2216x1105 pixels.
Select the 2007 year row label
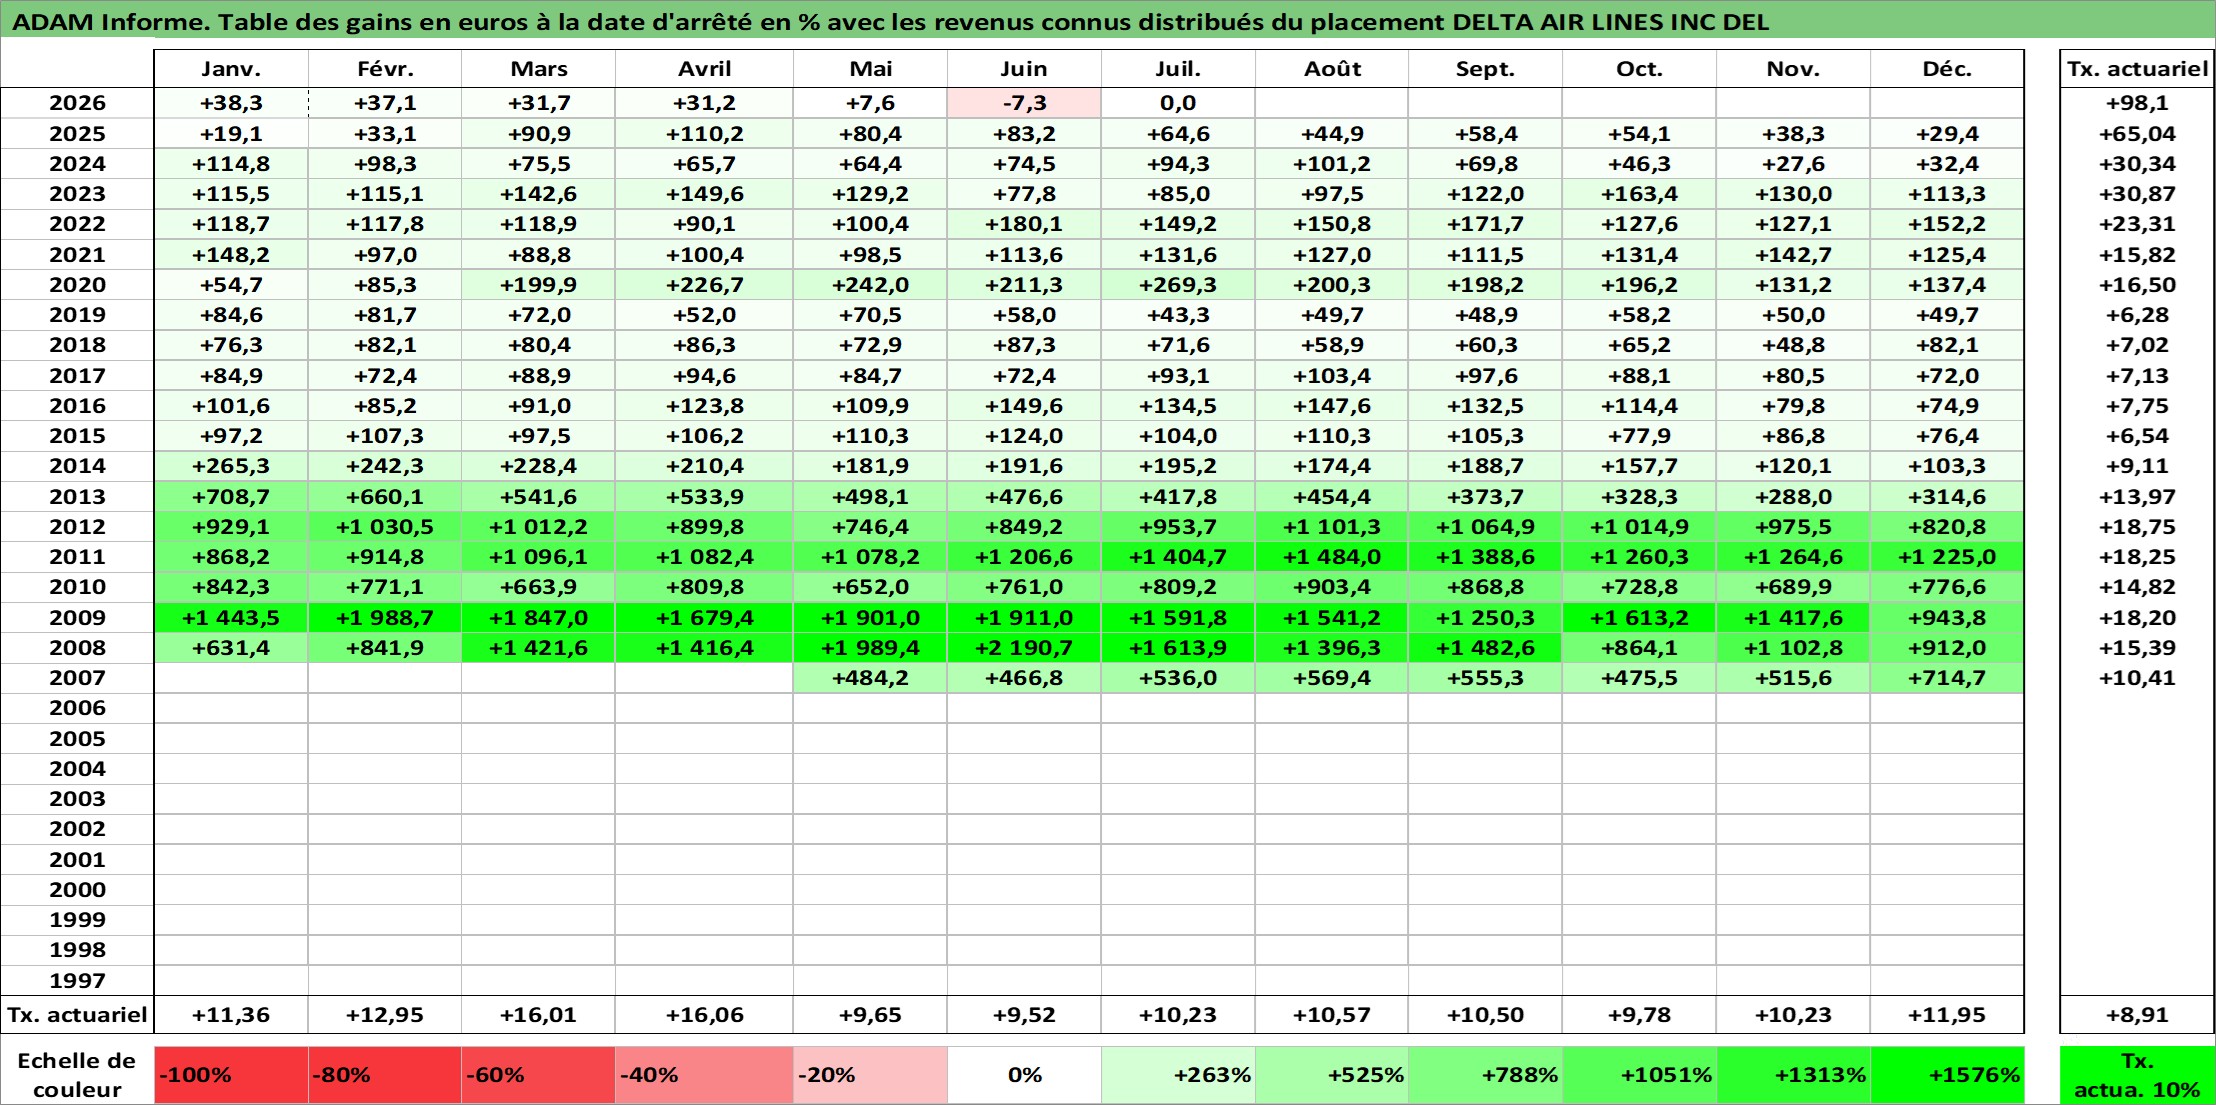click(x=77, y=678)
